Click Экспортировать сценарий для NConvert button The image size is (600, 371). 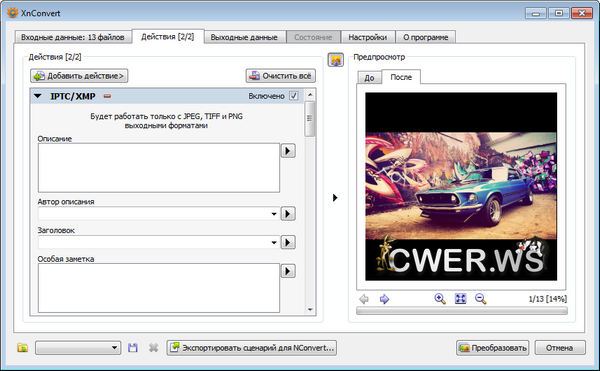tap(252, 348)
